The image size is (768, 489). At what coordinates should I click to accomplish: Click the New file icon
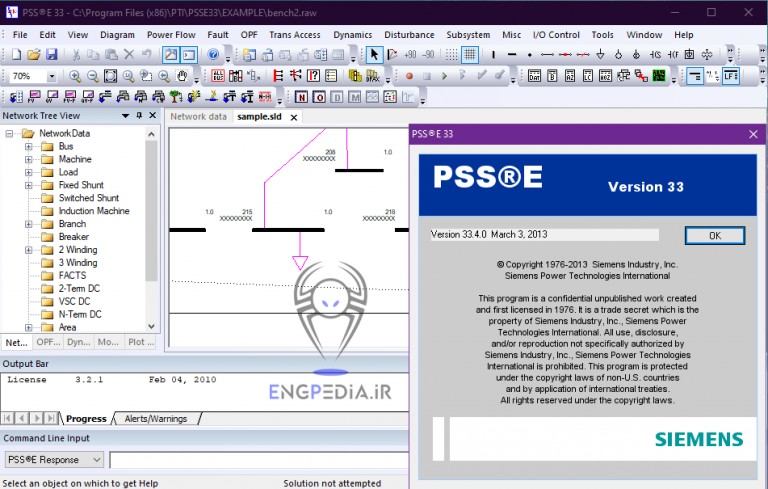pos(16,54)
